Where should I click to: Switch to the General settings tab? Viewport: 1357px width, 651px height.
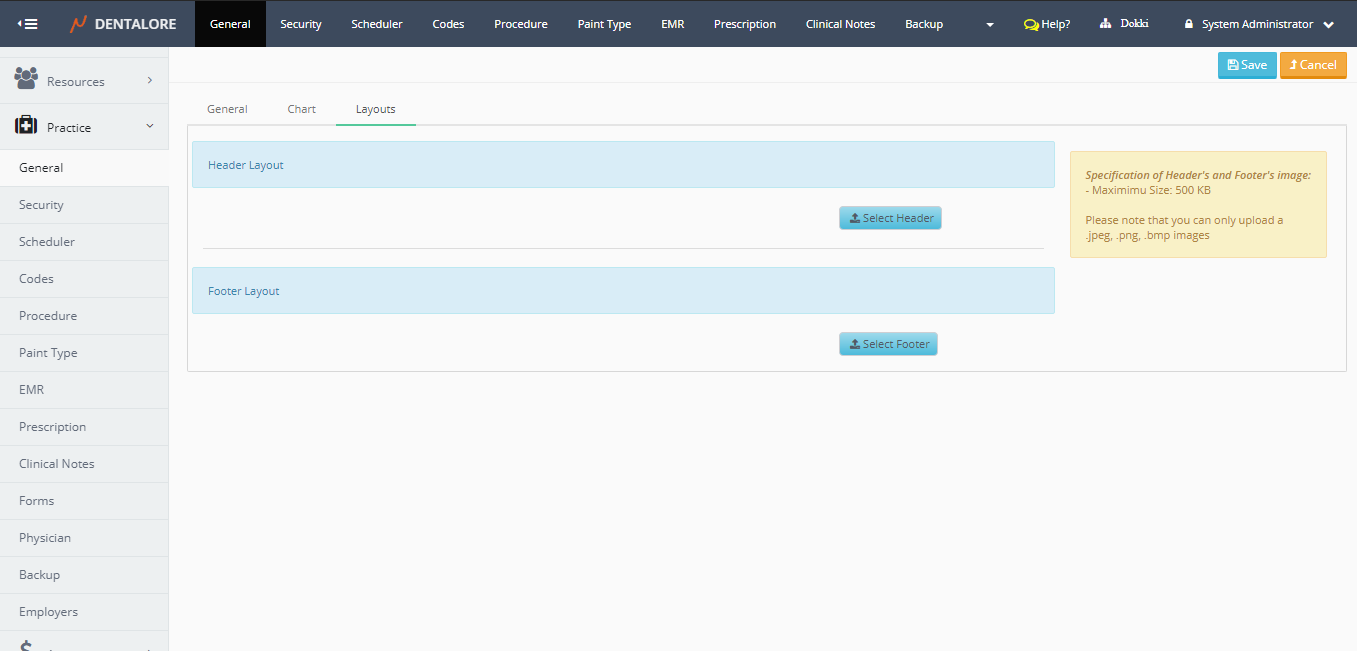227,109
